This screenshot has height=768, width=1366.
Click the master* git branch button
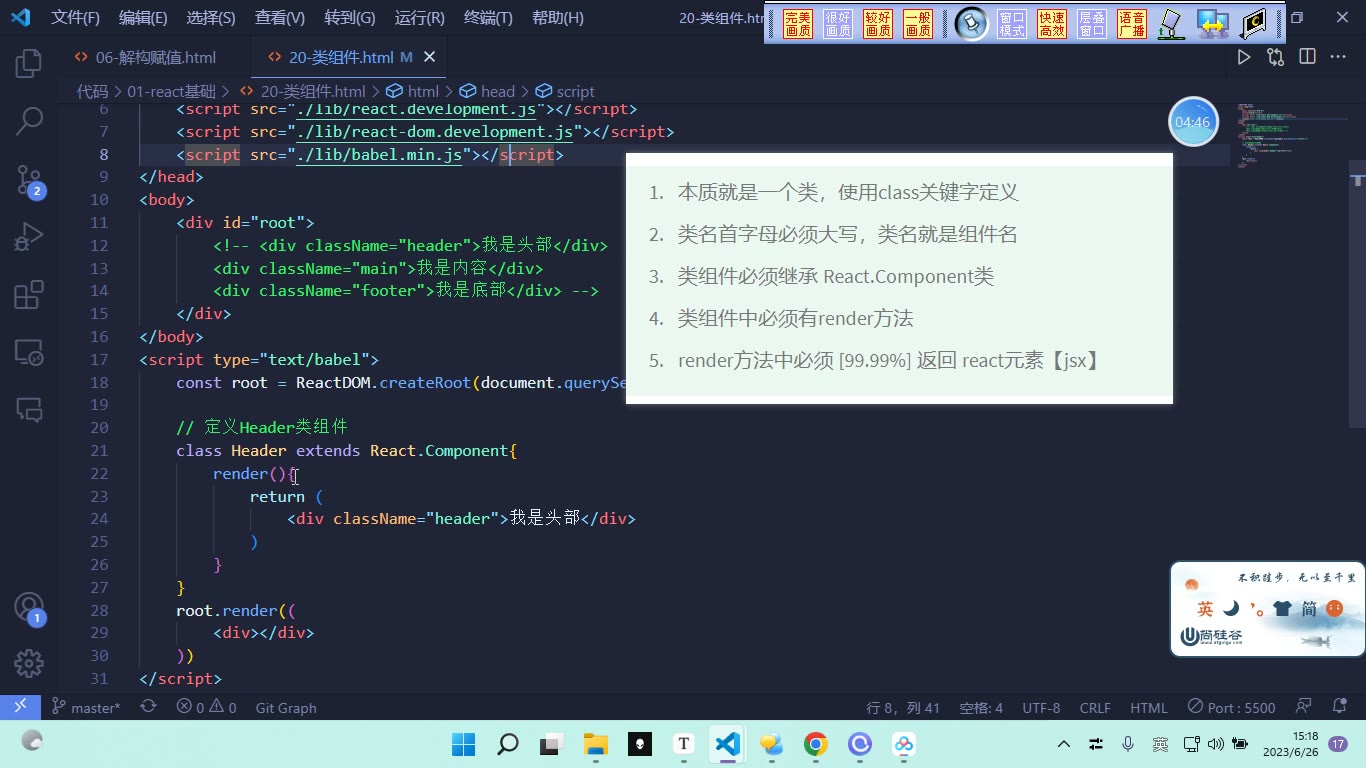[86, 708]
